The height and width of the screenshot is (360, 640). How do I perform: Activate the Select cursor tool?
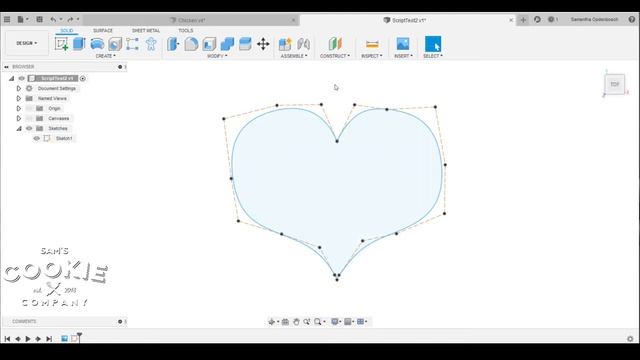click(433, 44)
